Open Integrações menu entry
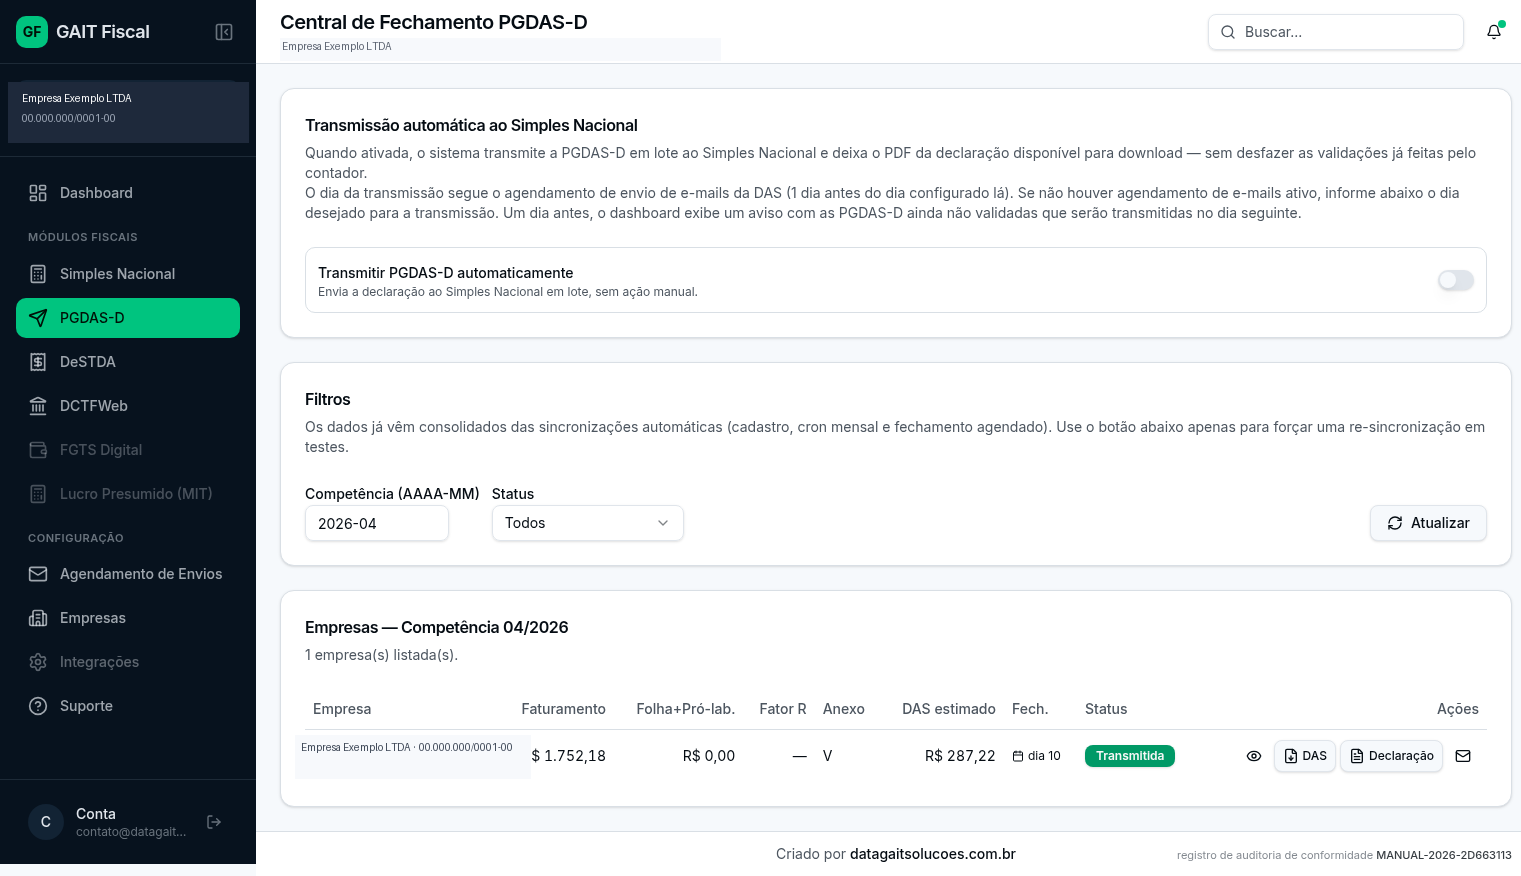The width and height of the screenshot is (1521, 876). pyautogui.click(x=128, y=662)
